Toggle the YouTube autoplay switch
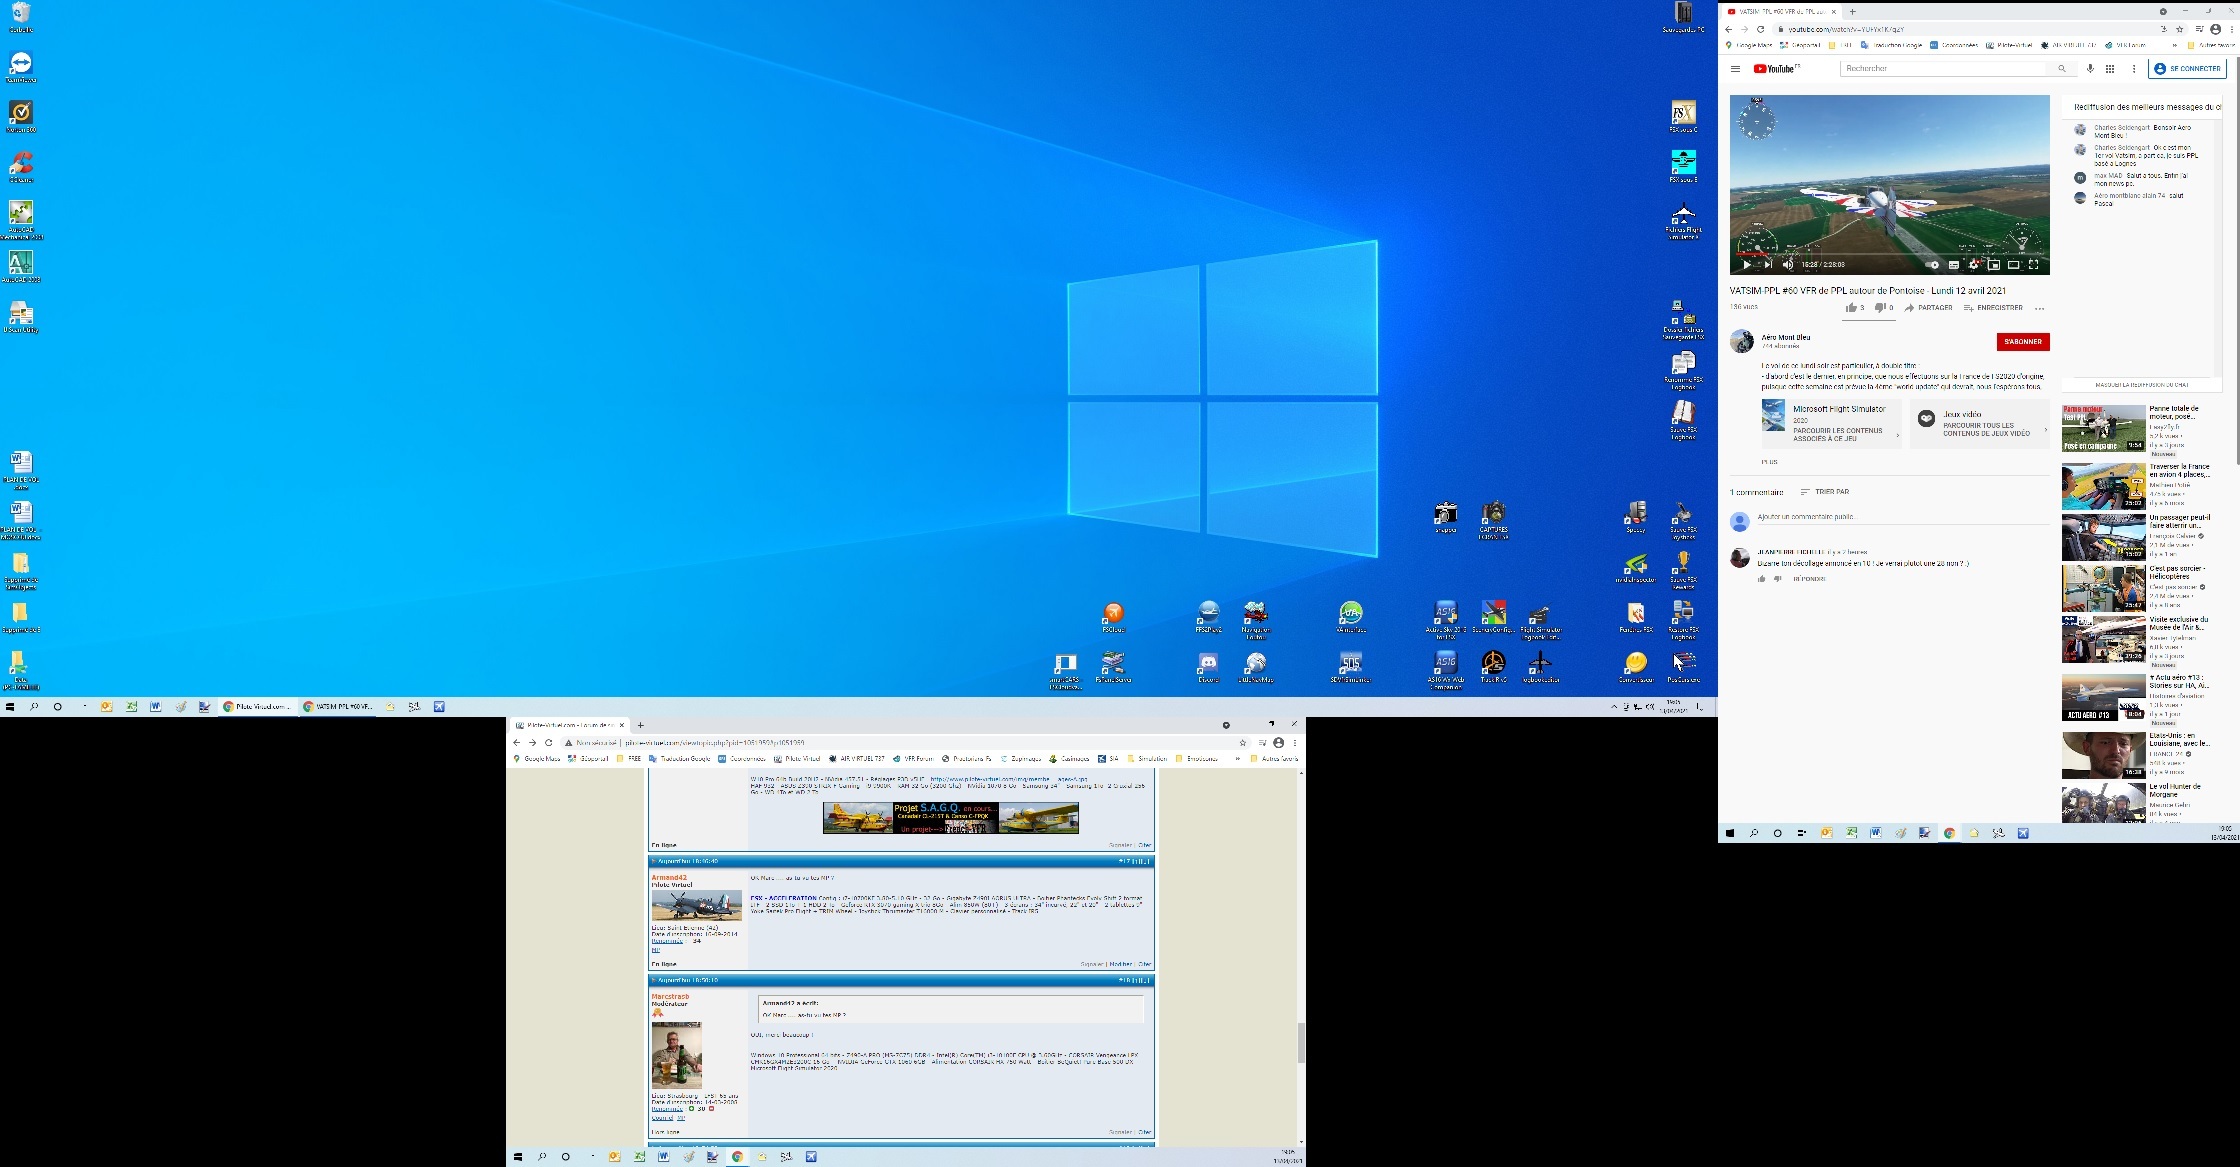 click(1932, 265)
